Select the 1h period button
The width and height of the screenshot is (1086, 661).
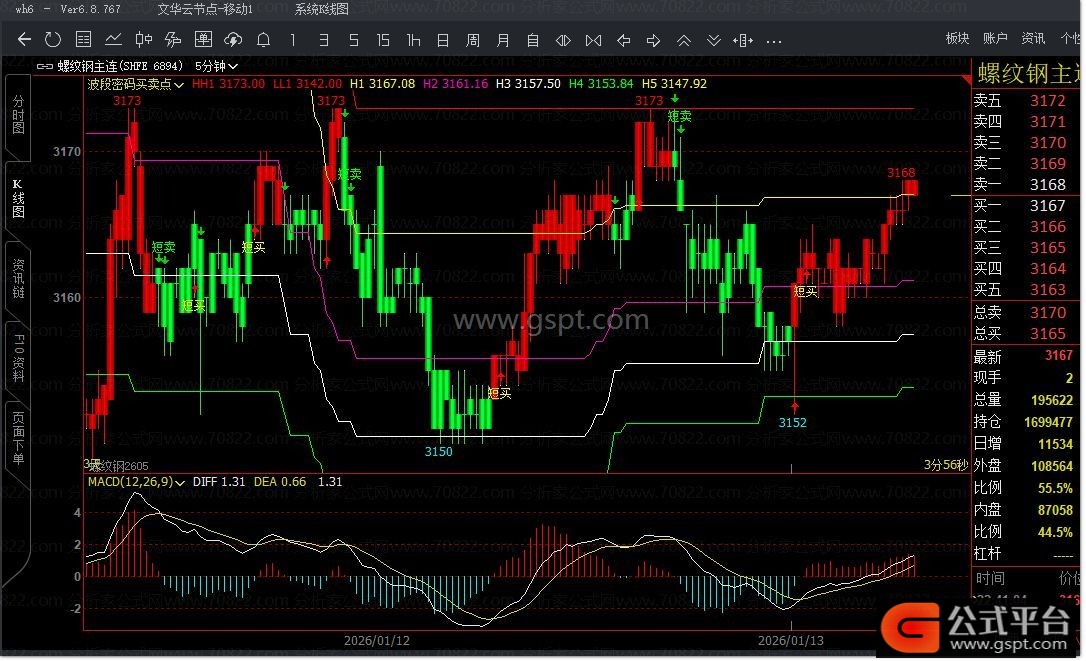click(413, 40)
